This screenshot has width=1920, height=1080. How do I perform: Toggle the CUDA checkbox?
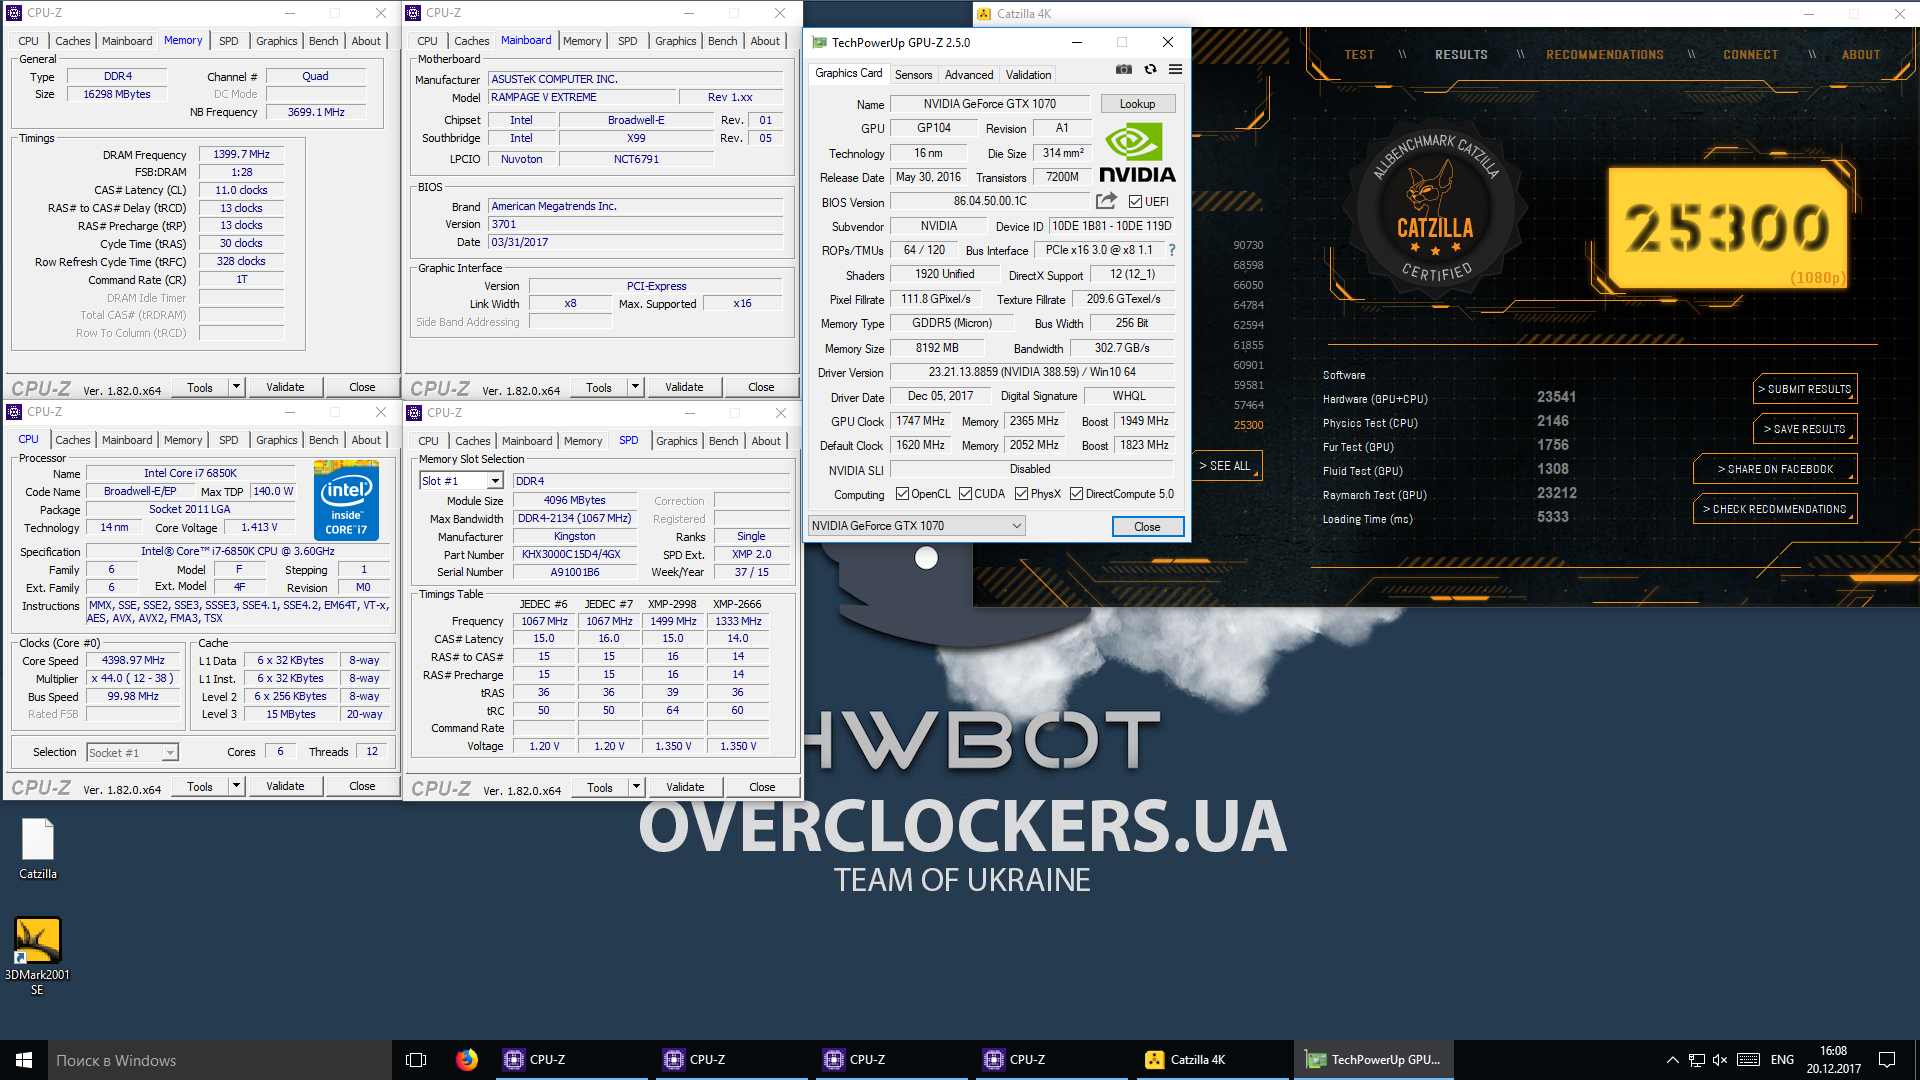(x=965, y=494)
